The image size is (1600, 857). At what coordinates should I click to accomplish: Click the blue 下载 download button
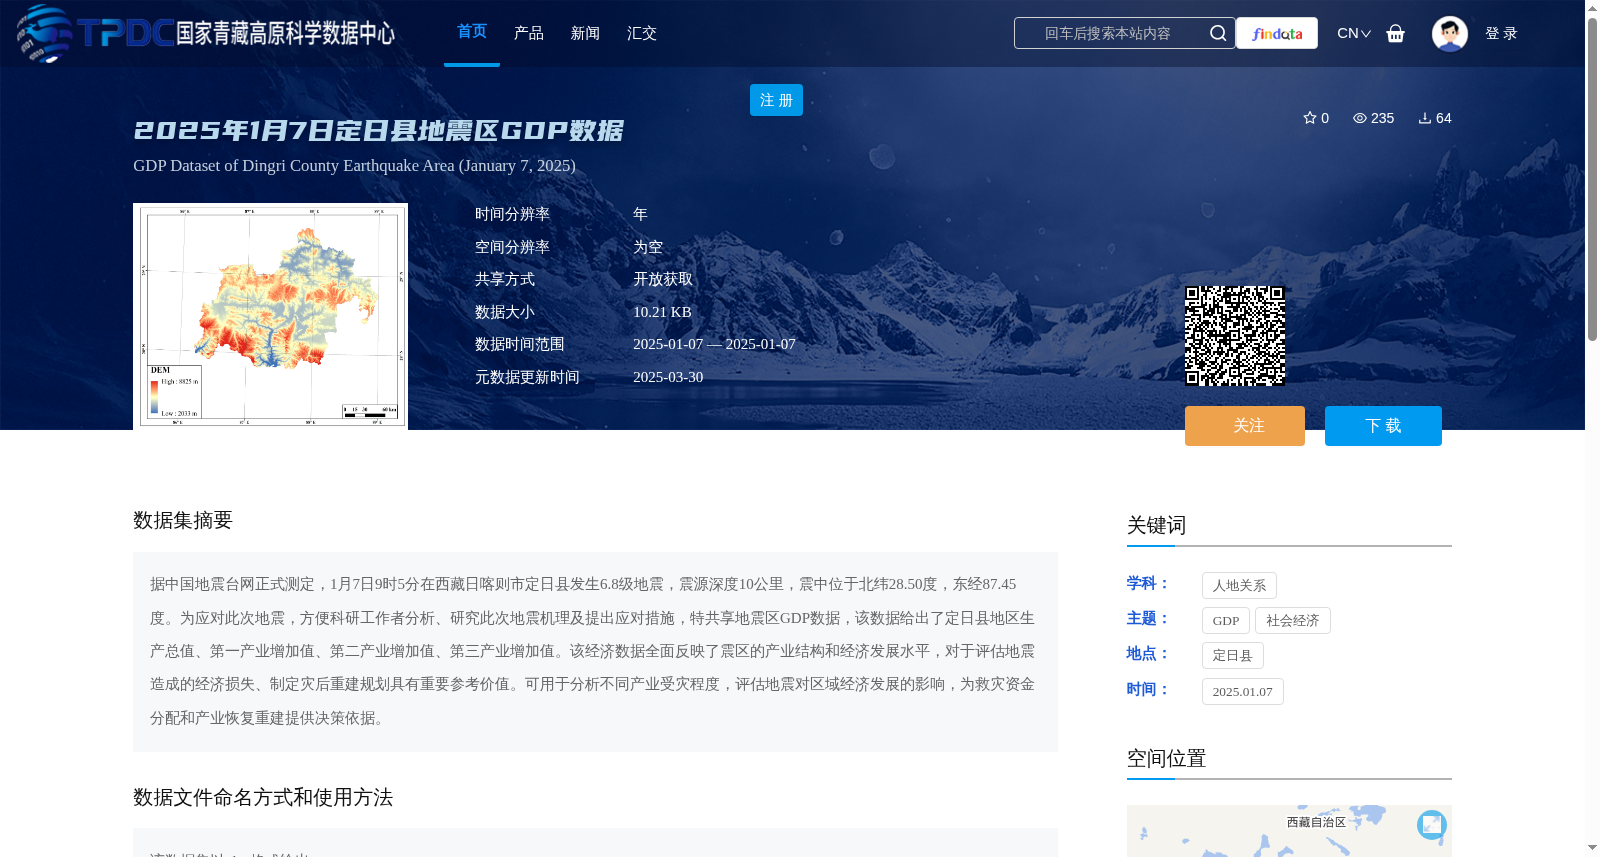click(x=1383, y=426)
